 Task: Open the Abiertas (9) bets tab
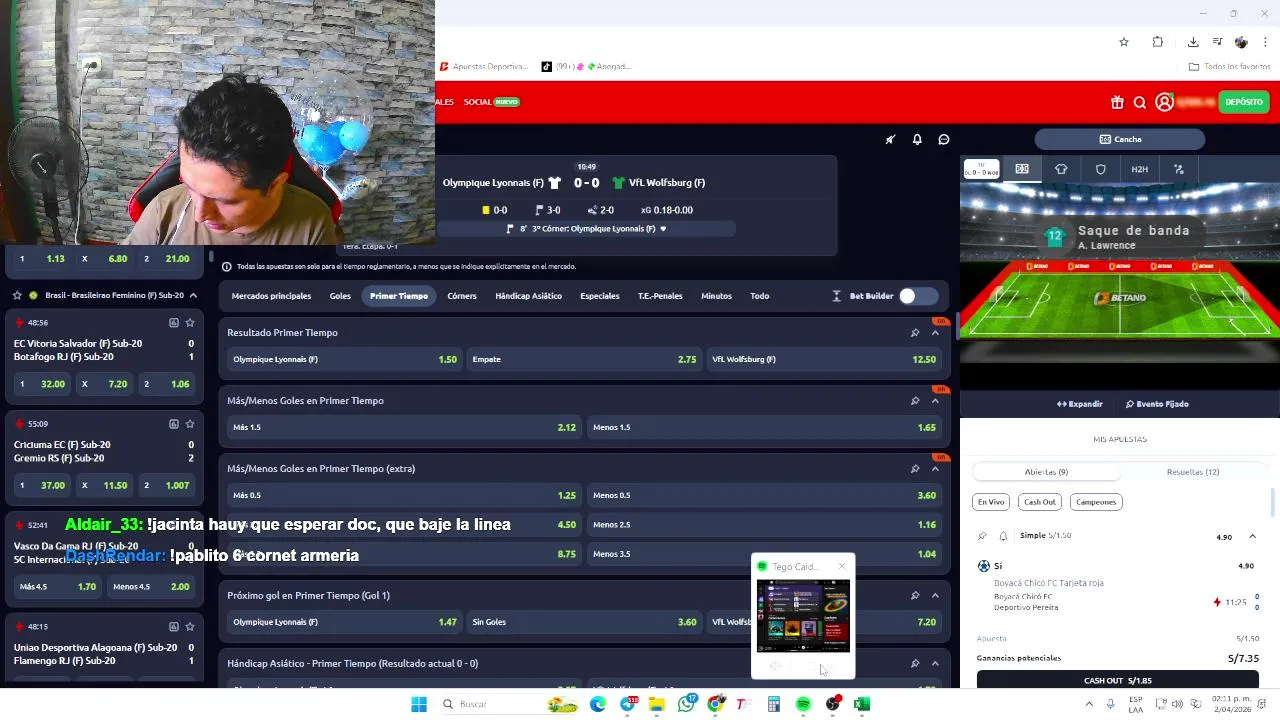tap(1046, 472)
